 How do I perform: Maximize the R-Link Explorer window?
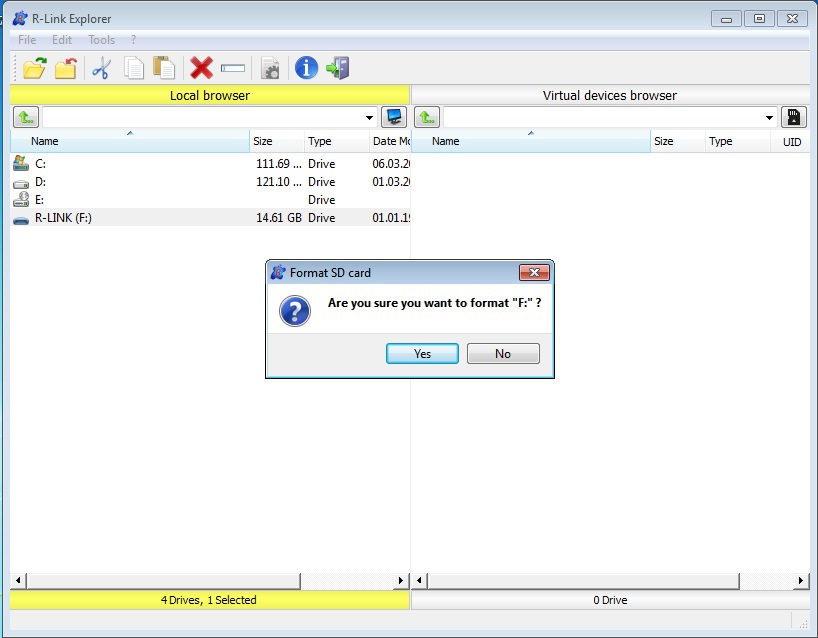click(x=760, y=19)
